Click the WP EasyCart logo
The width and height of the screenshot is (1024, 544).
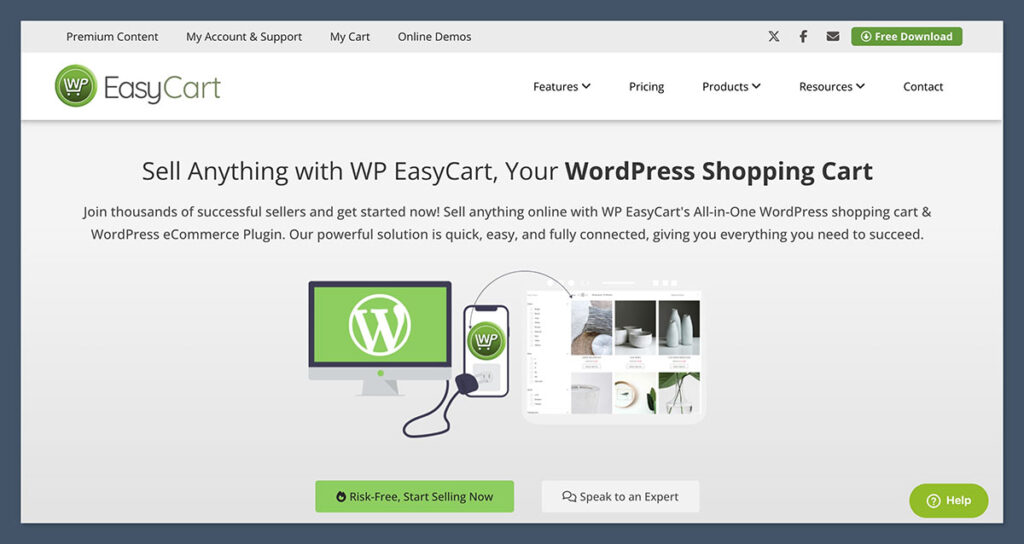(x=138, y=87)
